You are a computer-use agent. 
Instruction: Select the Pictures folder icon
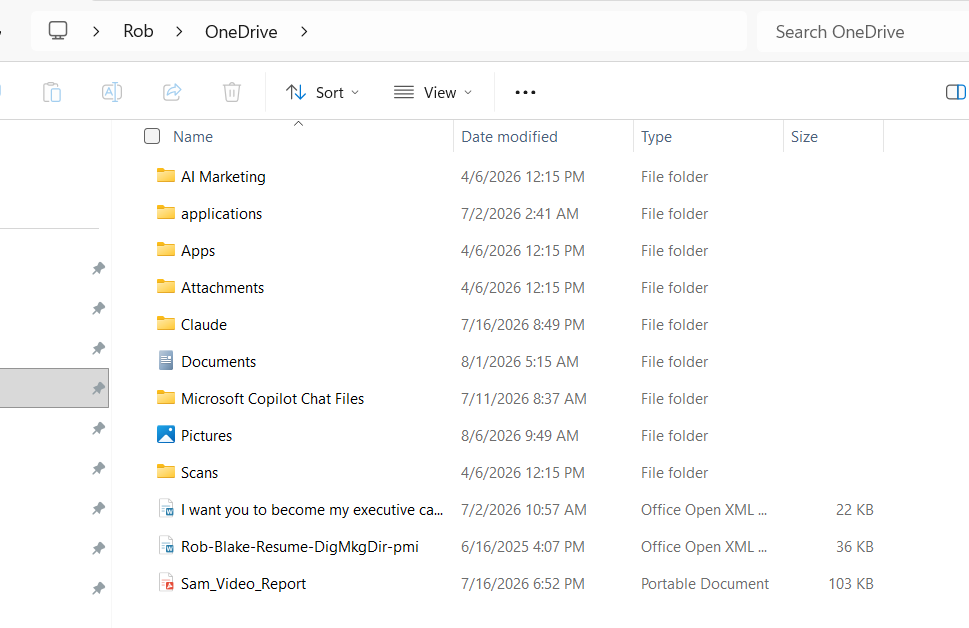click(x=166, y=435)
